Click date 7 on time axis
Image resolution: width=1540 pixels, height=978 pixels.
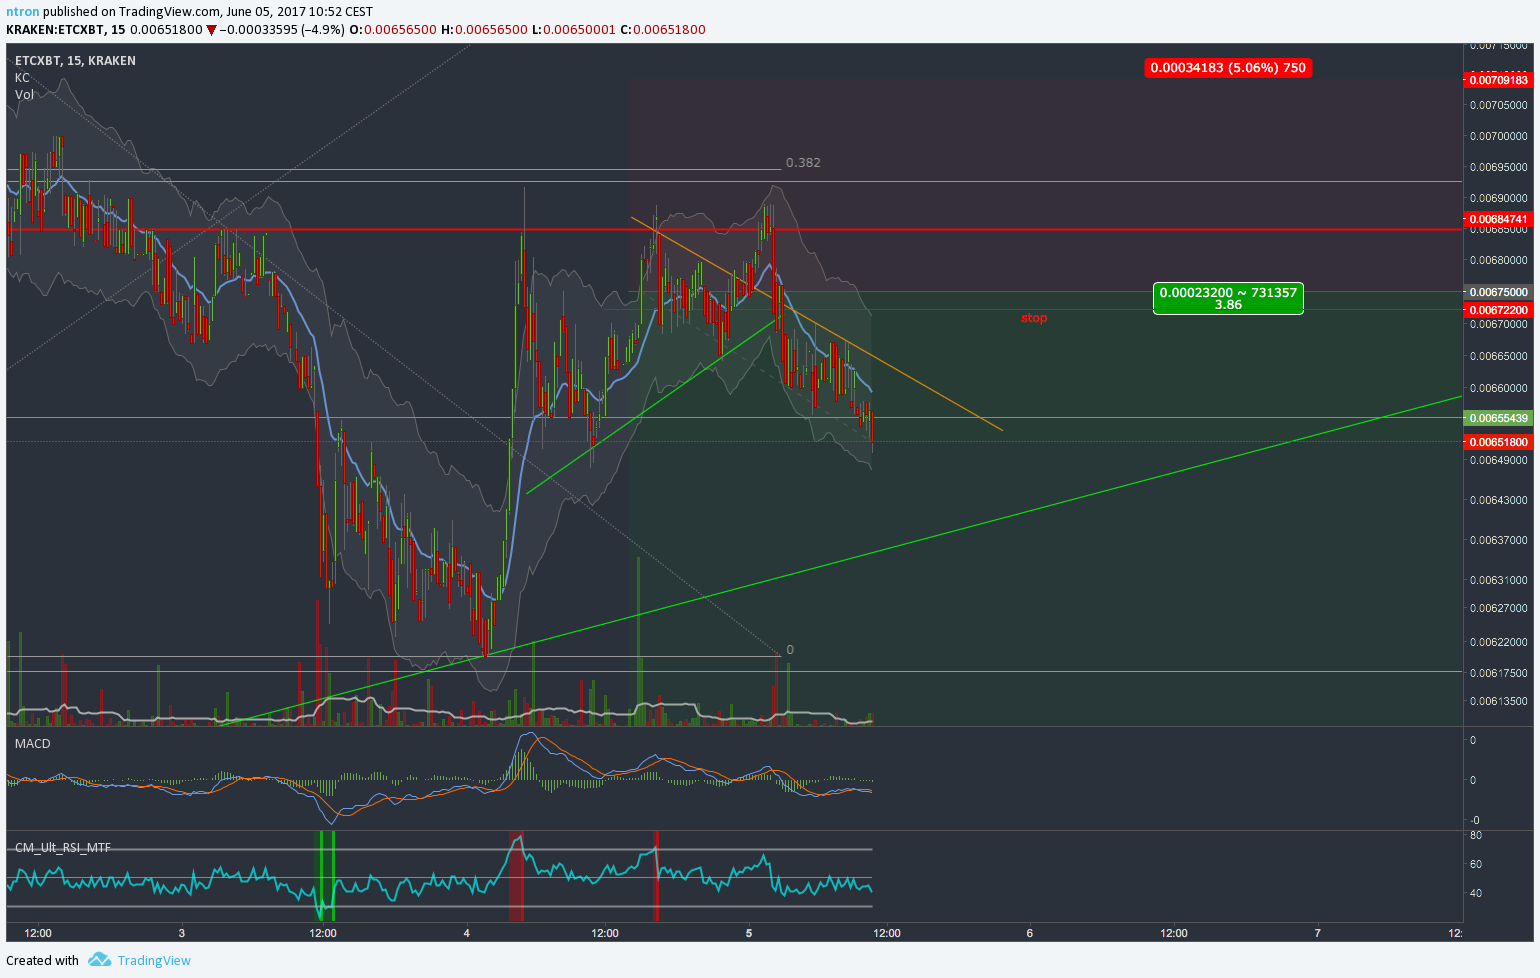1317,933
